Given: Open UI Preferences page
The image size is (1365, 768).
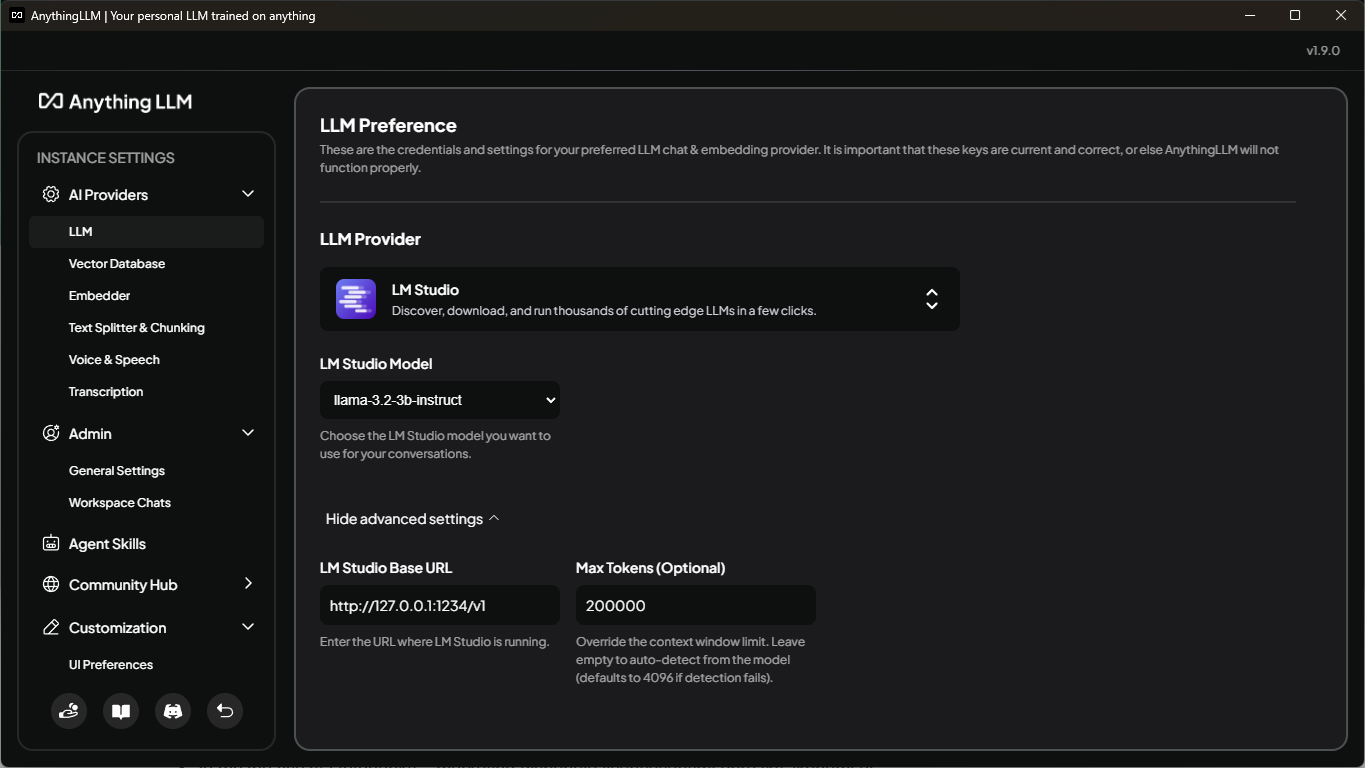Looking at the screenshot, I should [x=111, y=665].
